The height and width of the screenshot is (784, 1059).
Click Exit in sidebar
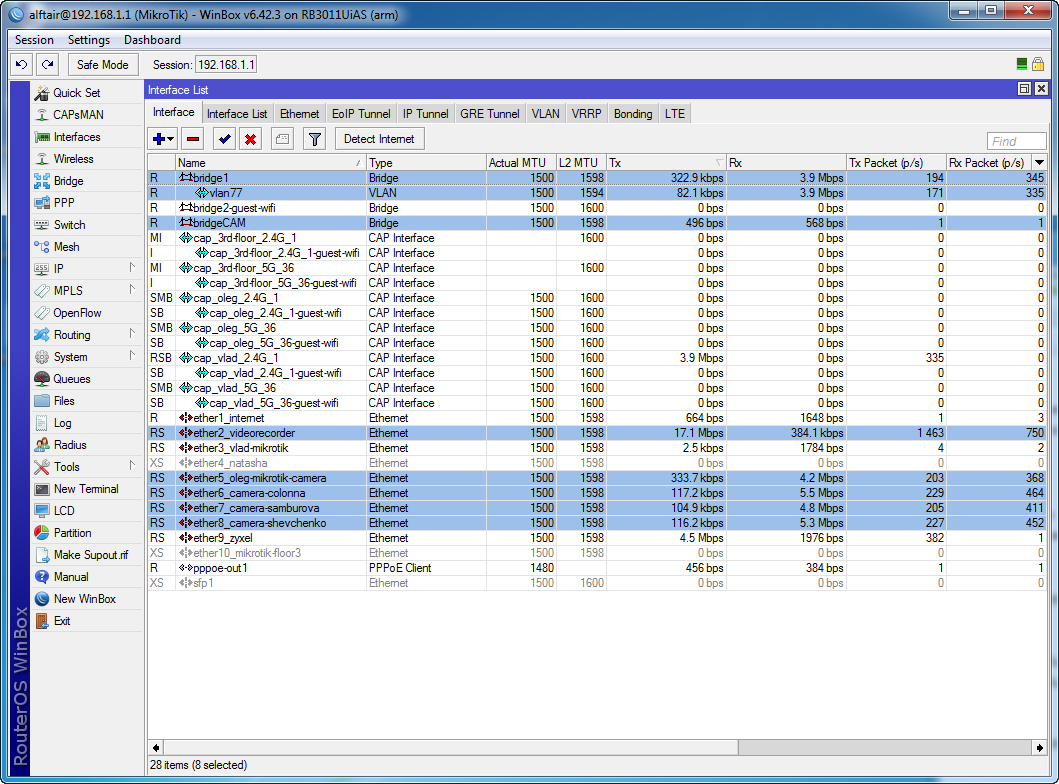(x=61, y=621)
